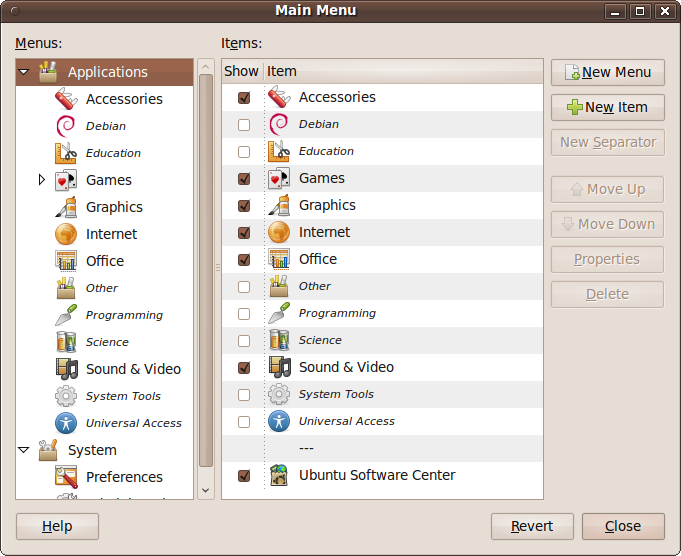Enable the System Tools show checkbox
This screenshot has height=556, width=681.
[244, 394]
